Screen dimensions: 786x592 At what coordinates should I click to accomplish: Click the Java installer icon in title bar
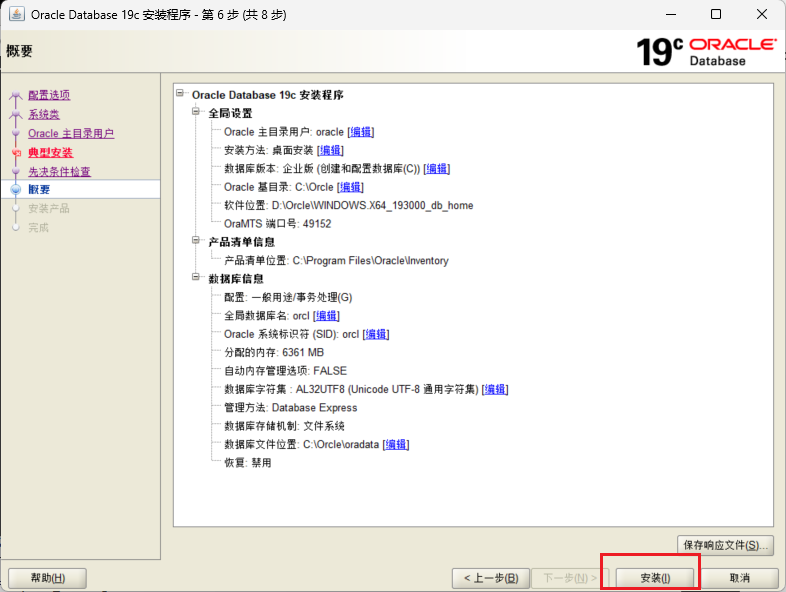pyautogui.click(x=16, y=14)
